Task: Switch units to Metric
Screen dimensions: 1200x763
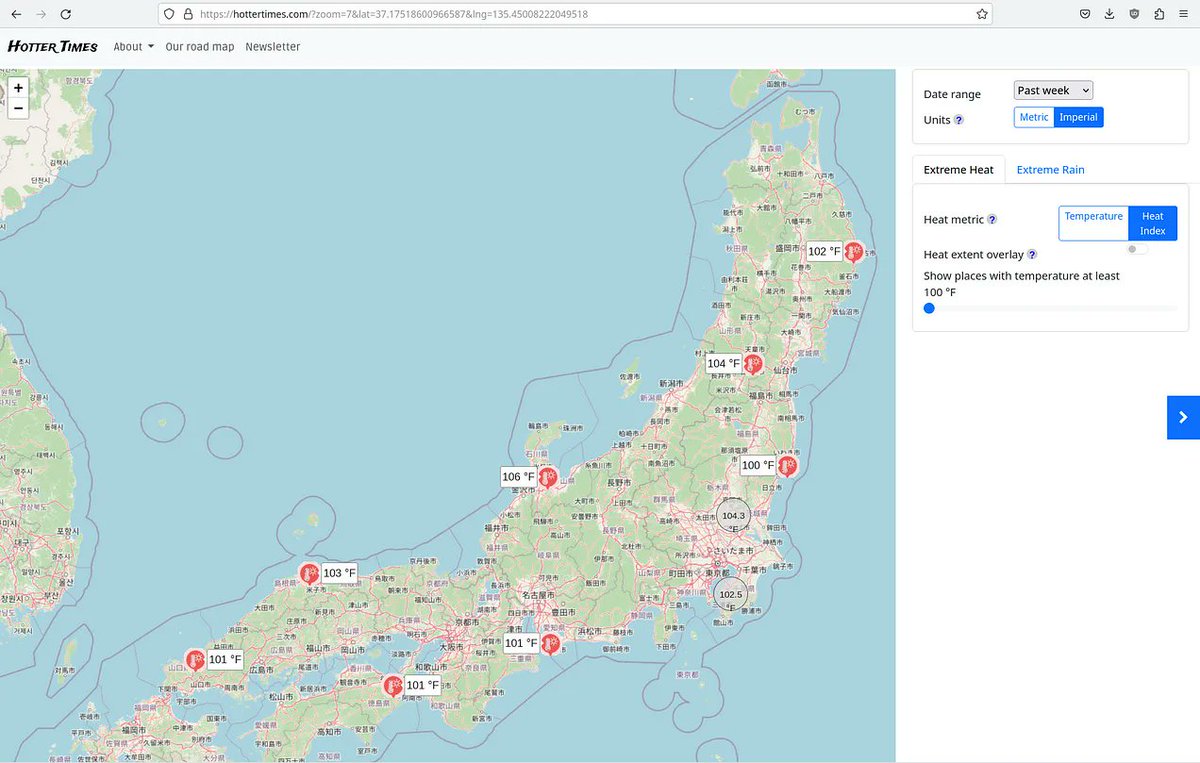Action: [1033, 117]
